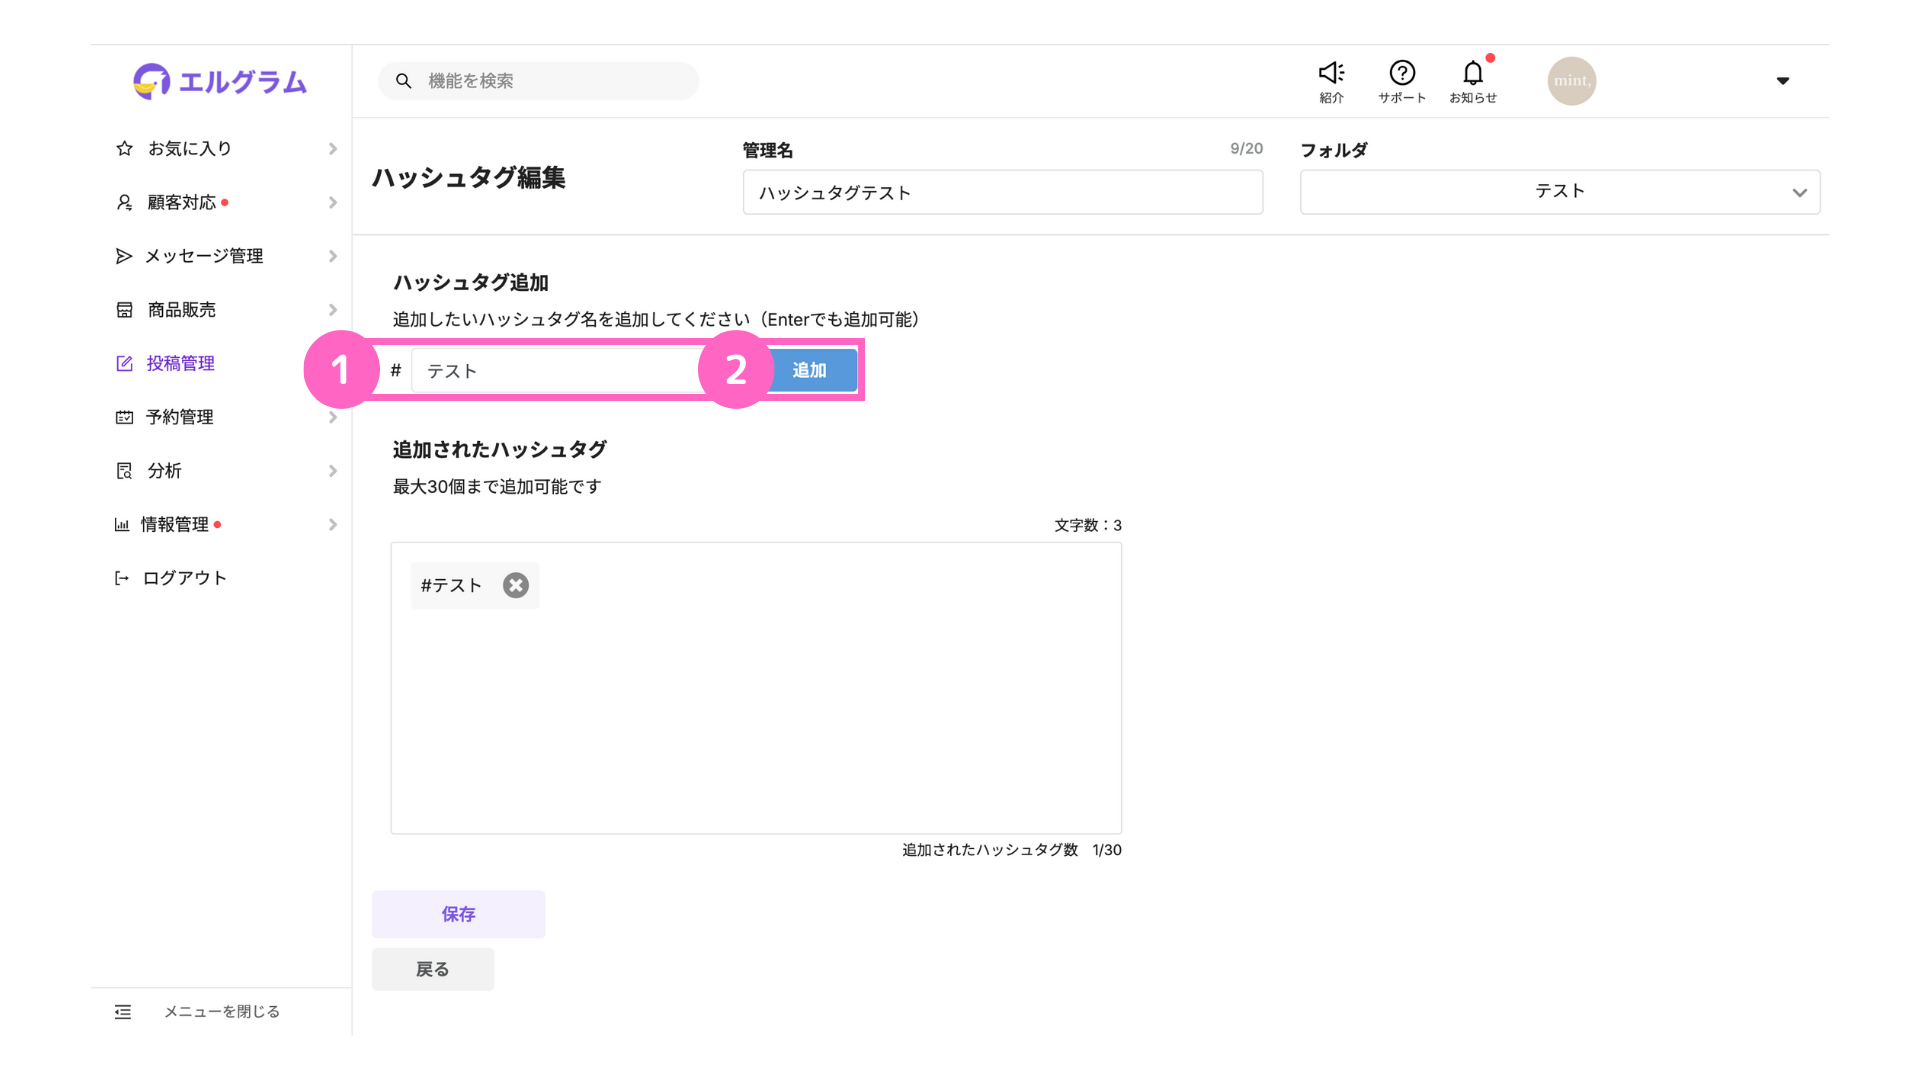Click the ログアウト exit icon
This screenshot has width=1920, height=1080.
122,578
